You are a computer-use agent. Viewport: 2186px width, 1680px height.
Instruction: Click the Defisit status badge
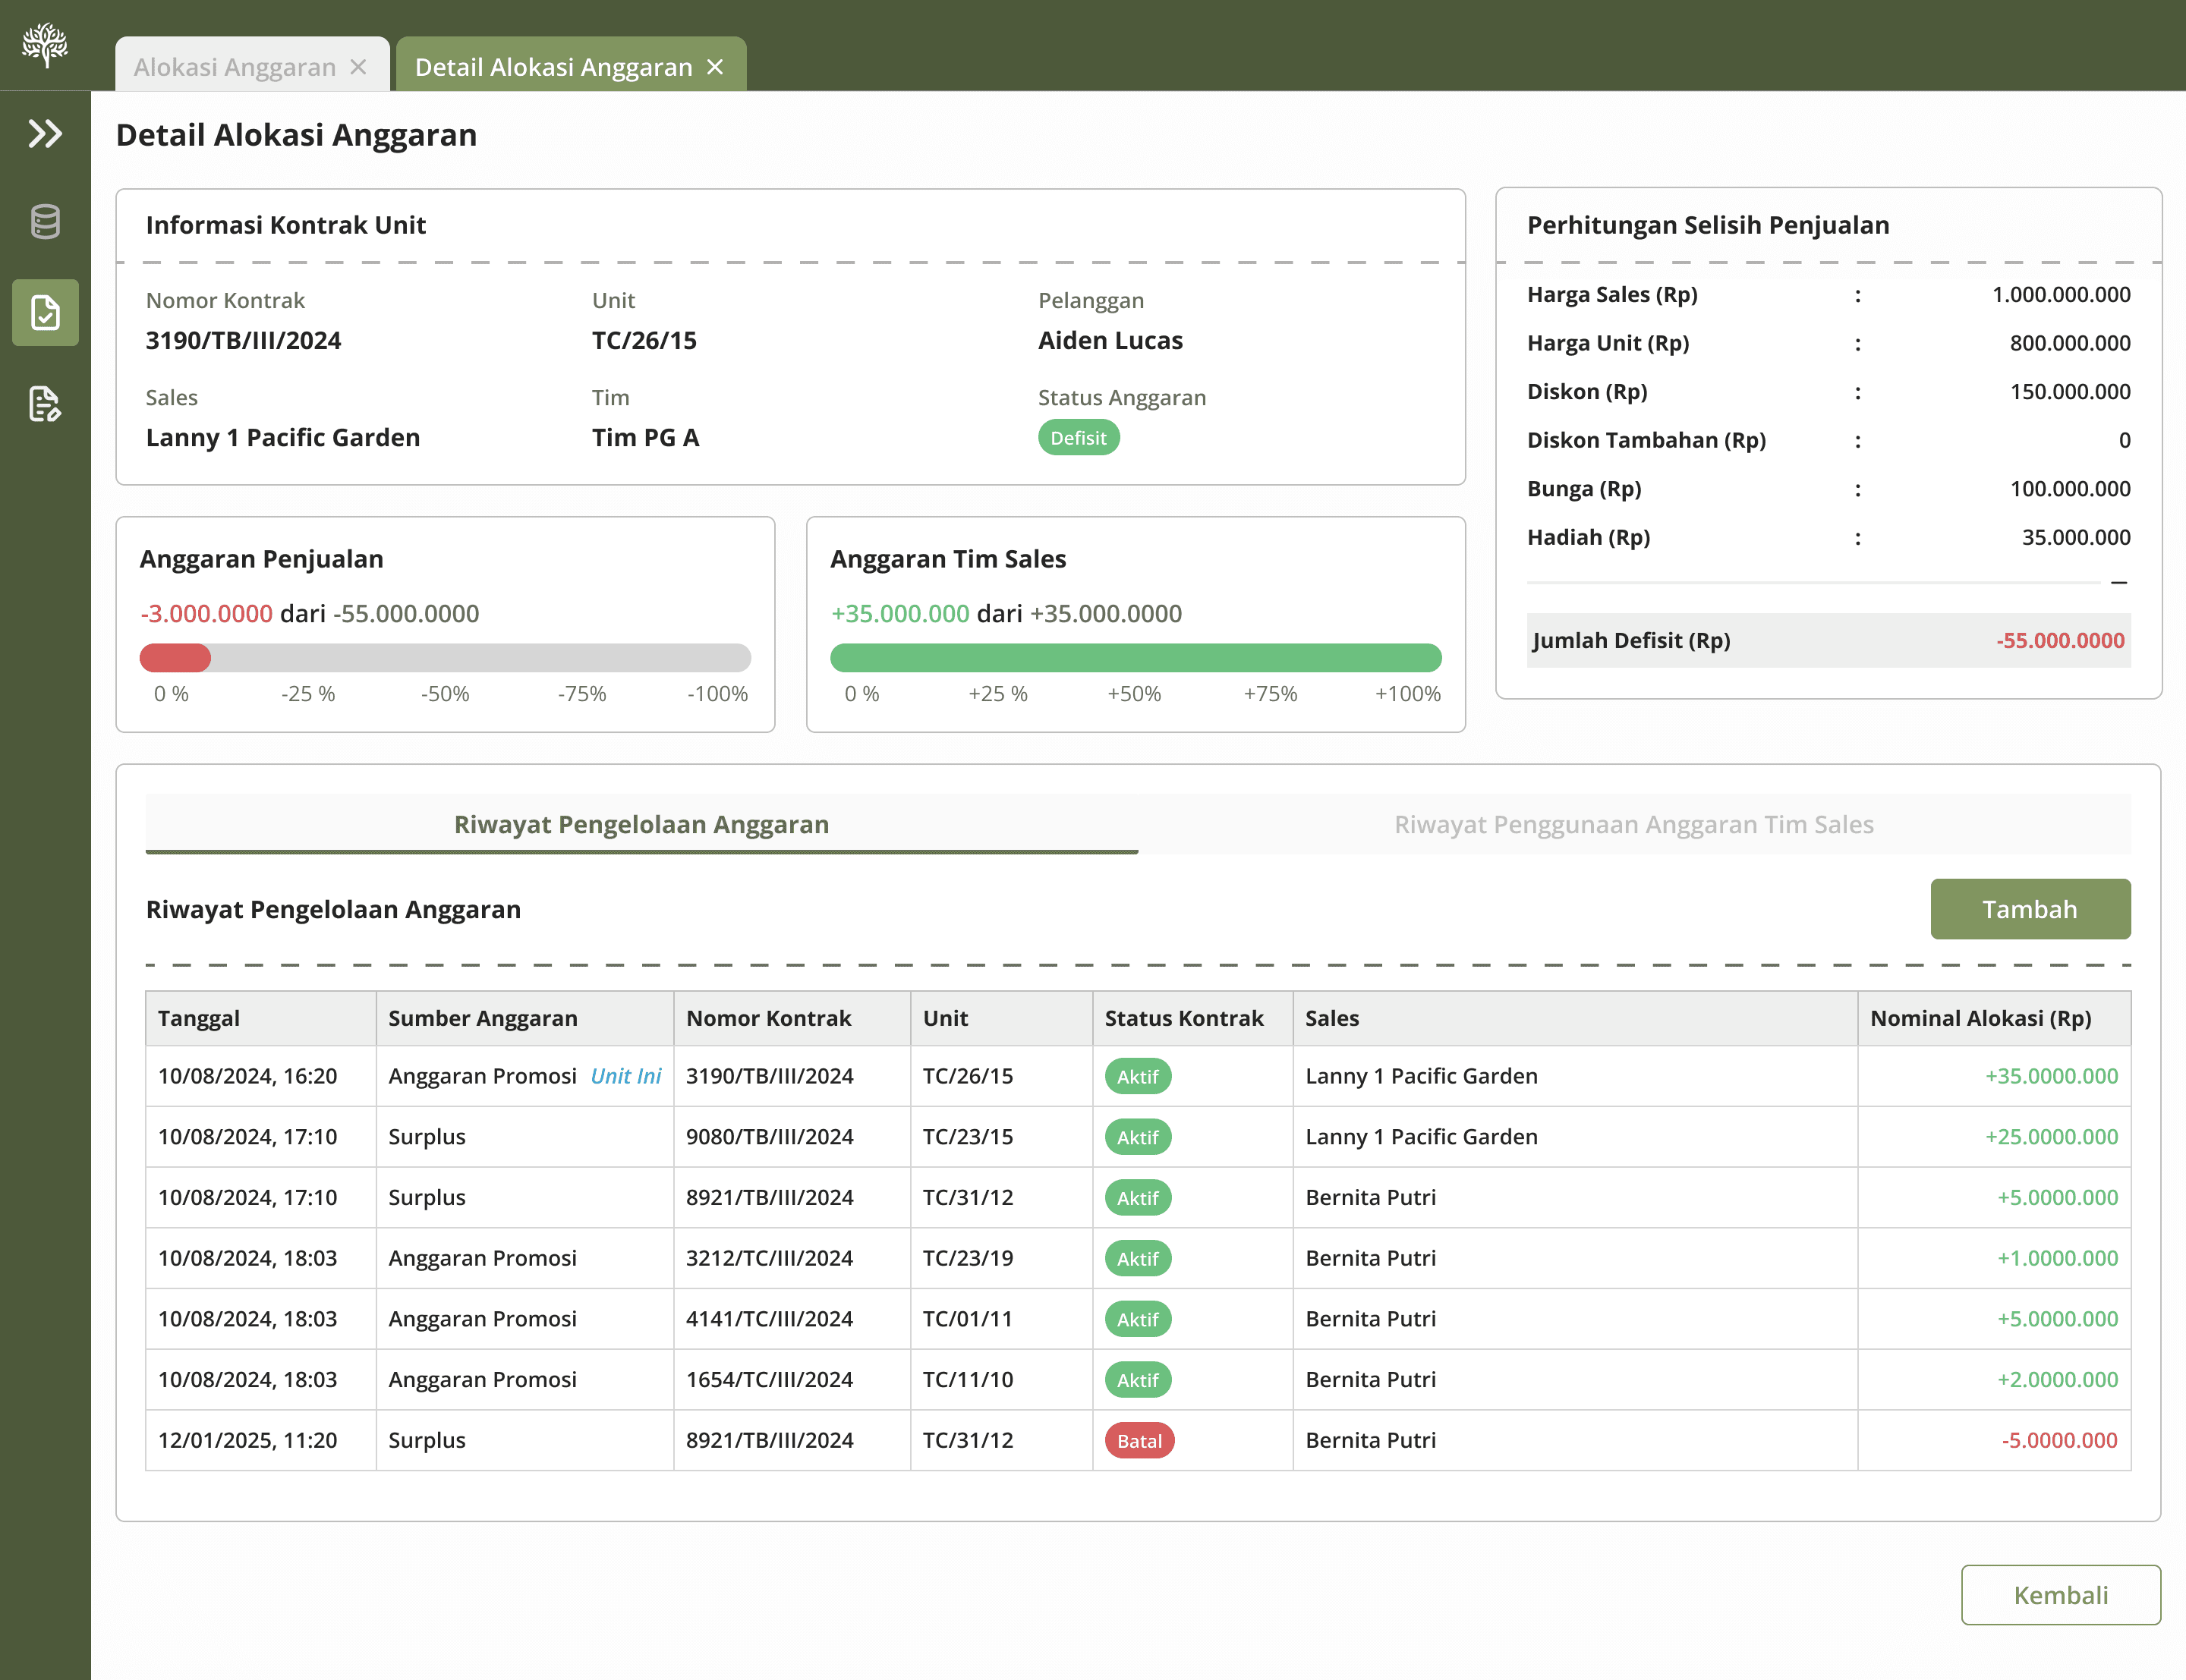point(1078,438)
